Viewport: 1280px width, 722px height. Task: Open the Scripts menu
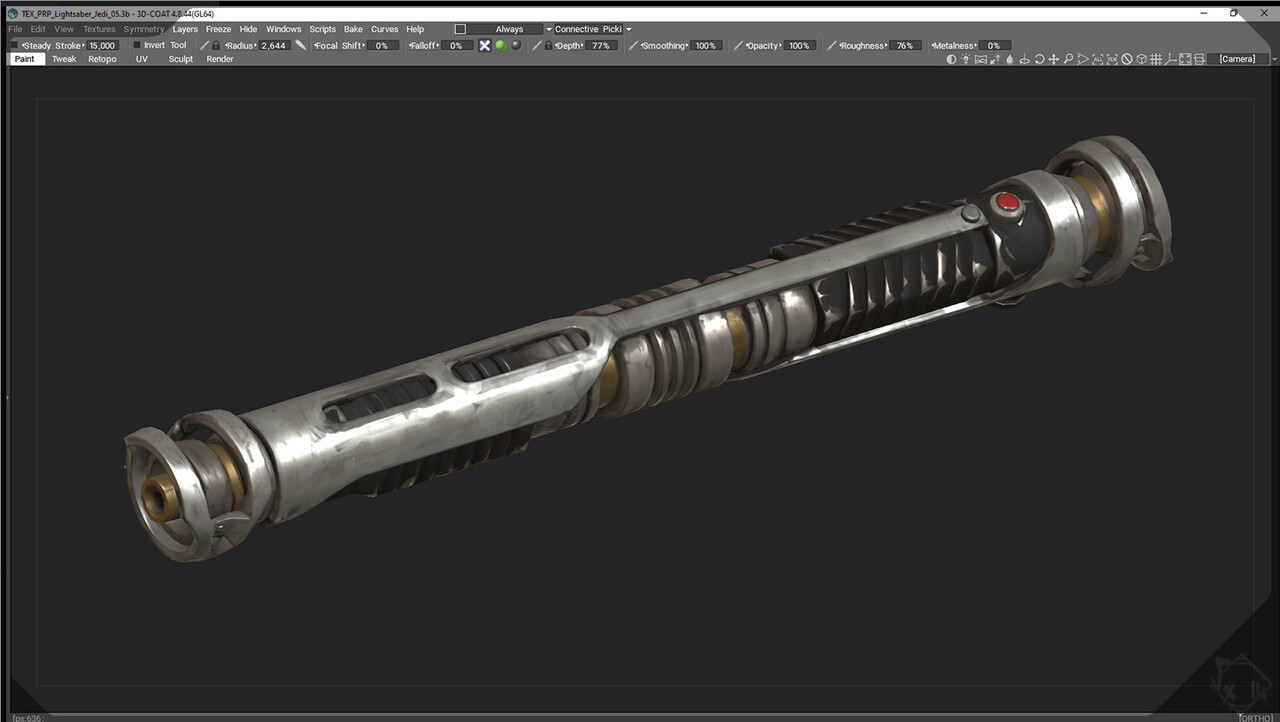[322, 29]
